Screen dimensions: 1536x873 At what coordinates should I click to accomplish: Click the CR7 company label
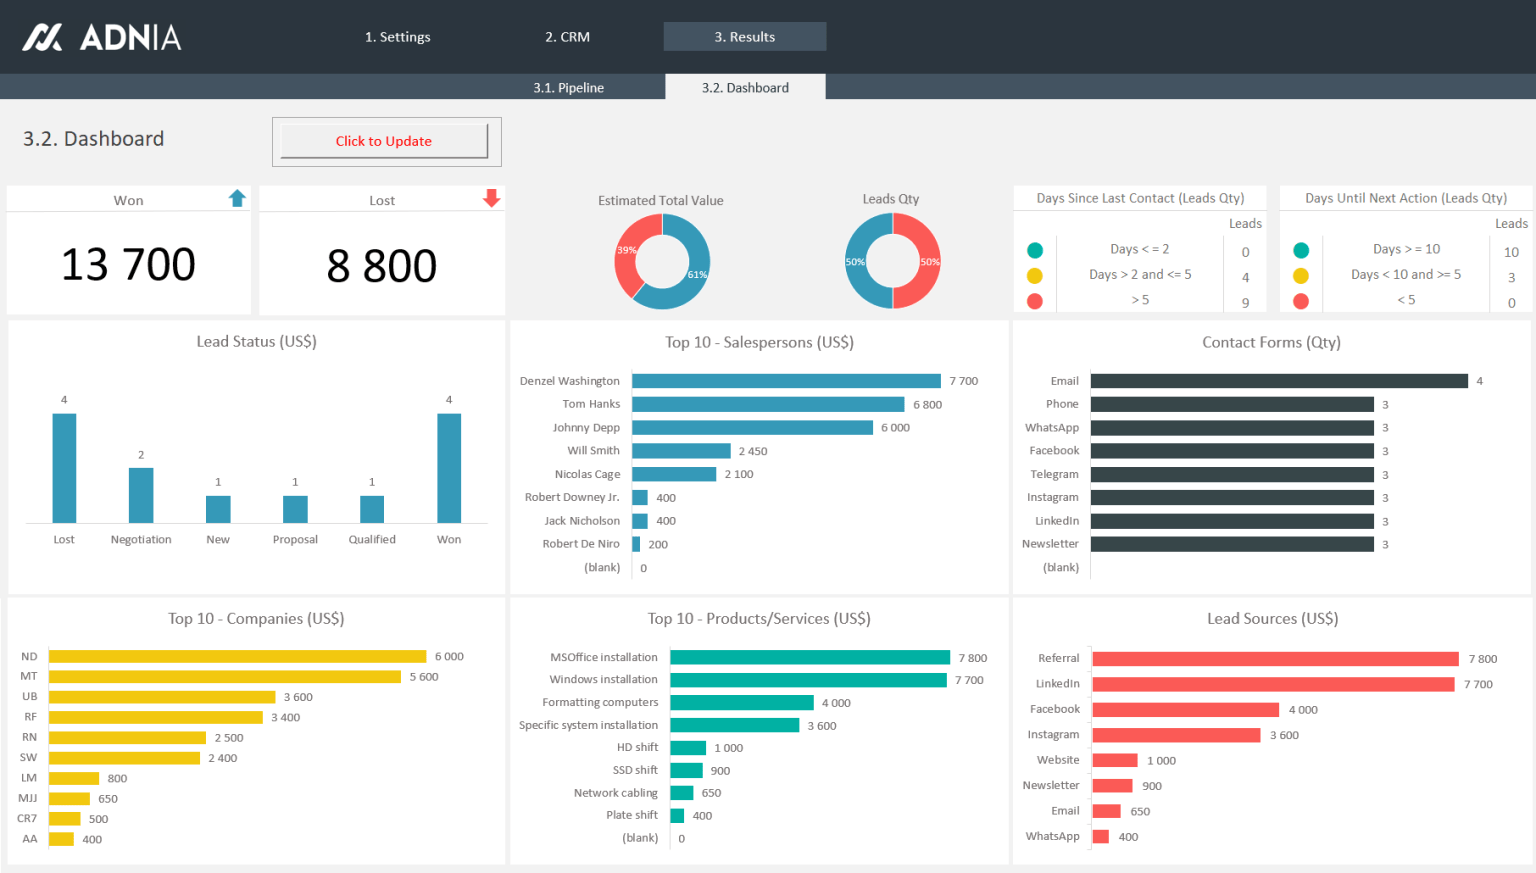(x=27, y=818)
